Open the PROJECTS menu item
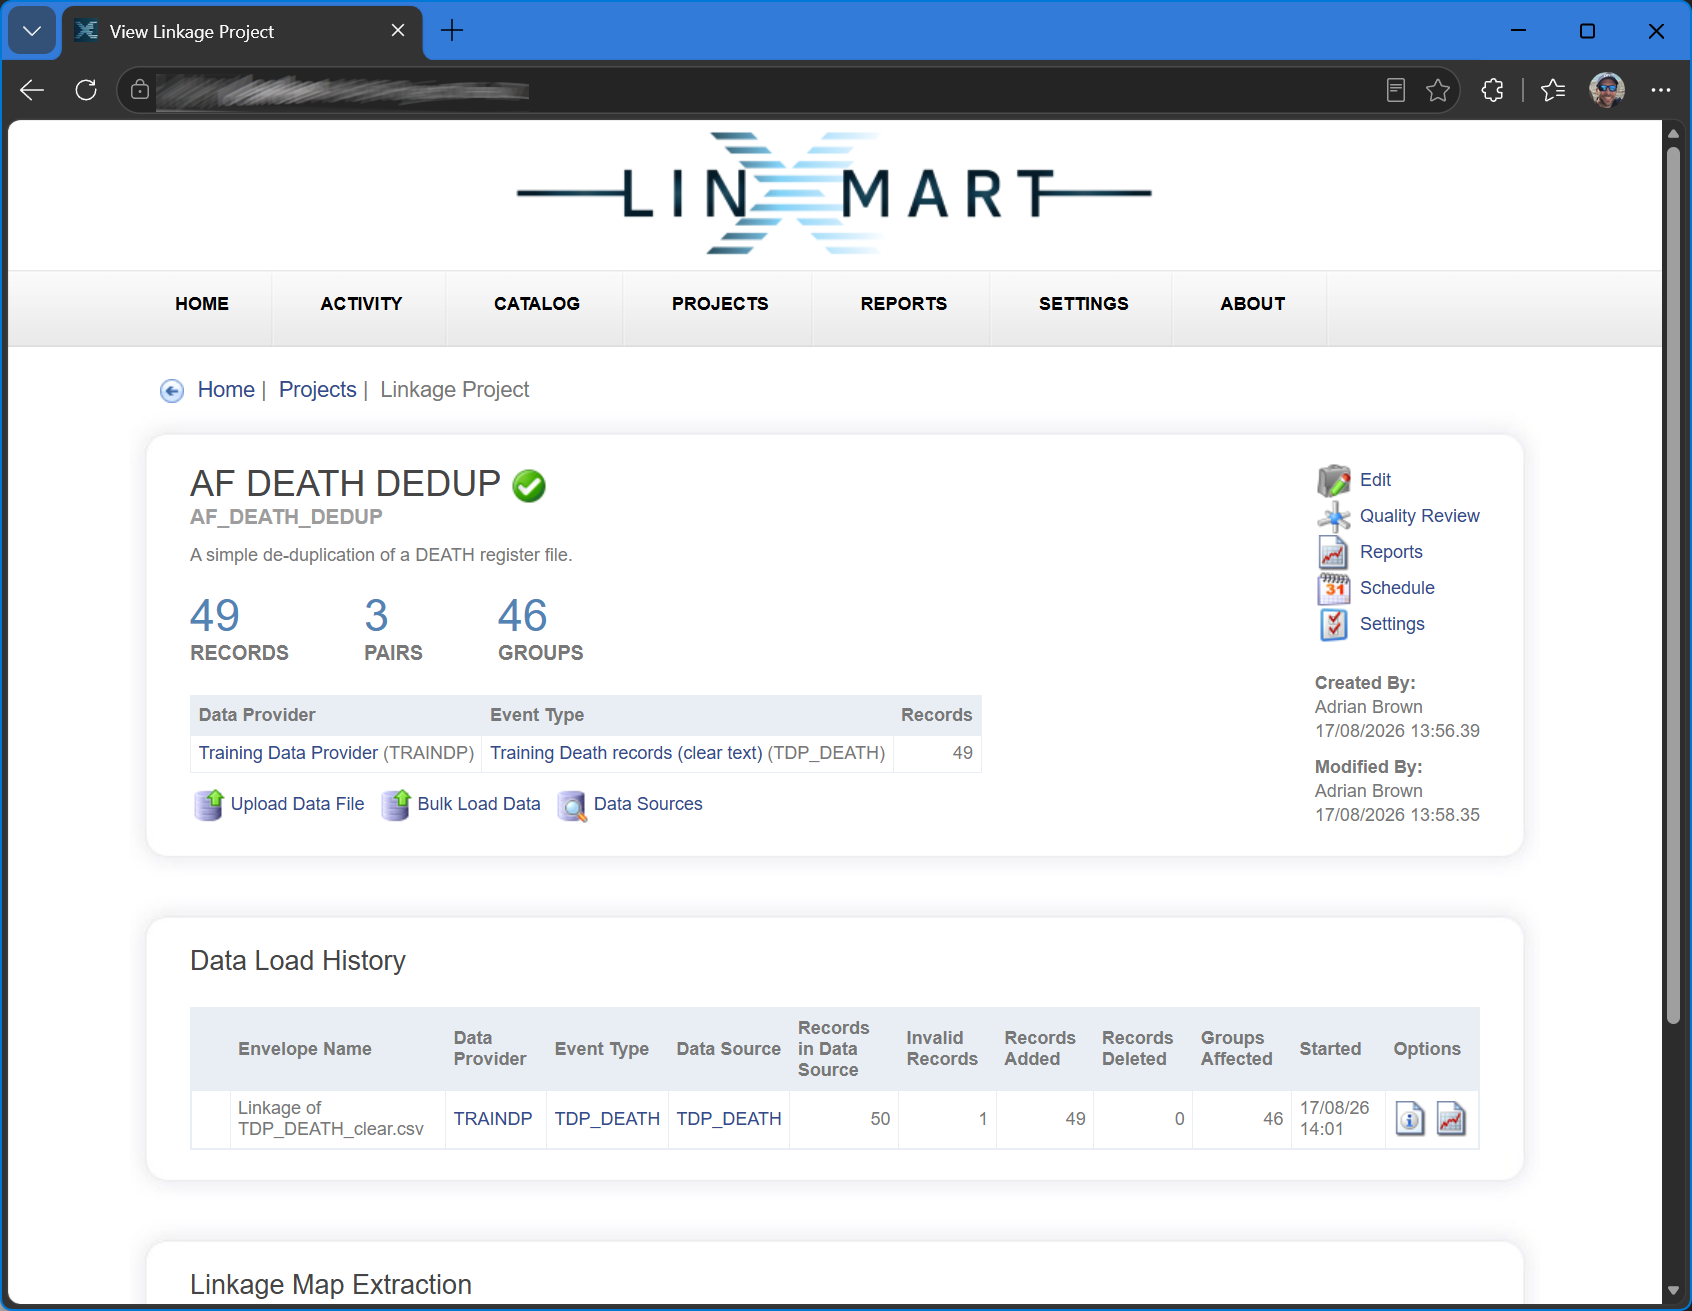The width and height of the screenshot is (1692, 1311). click(x=720, y=304)
